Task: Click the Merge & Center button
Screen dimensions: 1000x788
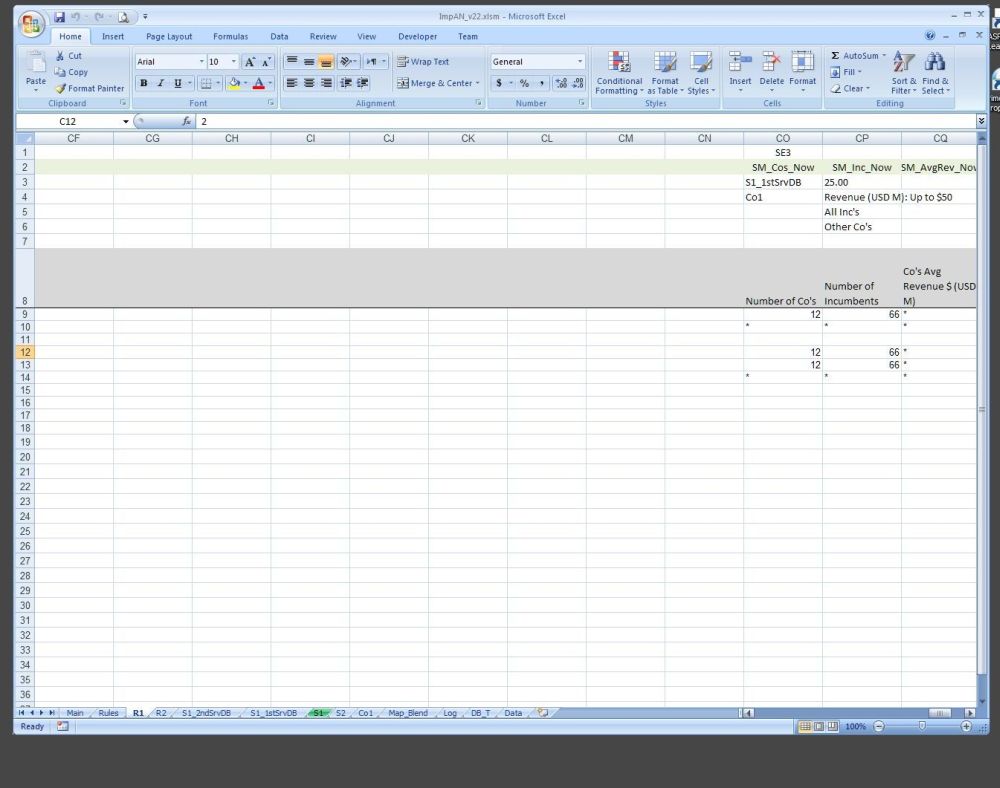Action: [438, 83]
